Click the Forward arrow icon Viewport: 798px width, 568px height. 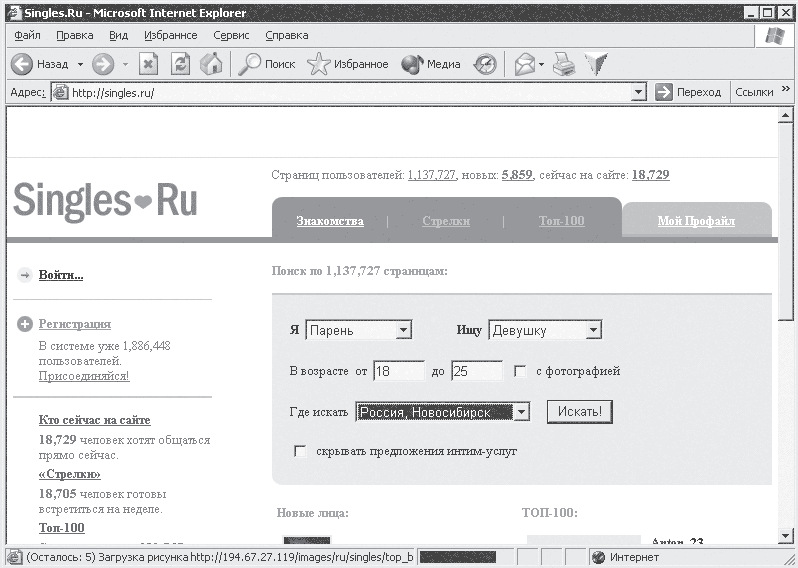pyautogui.click(x=103, y=64)
